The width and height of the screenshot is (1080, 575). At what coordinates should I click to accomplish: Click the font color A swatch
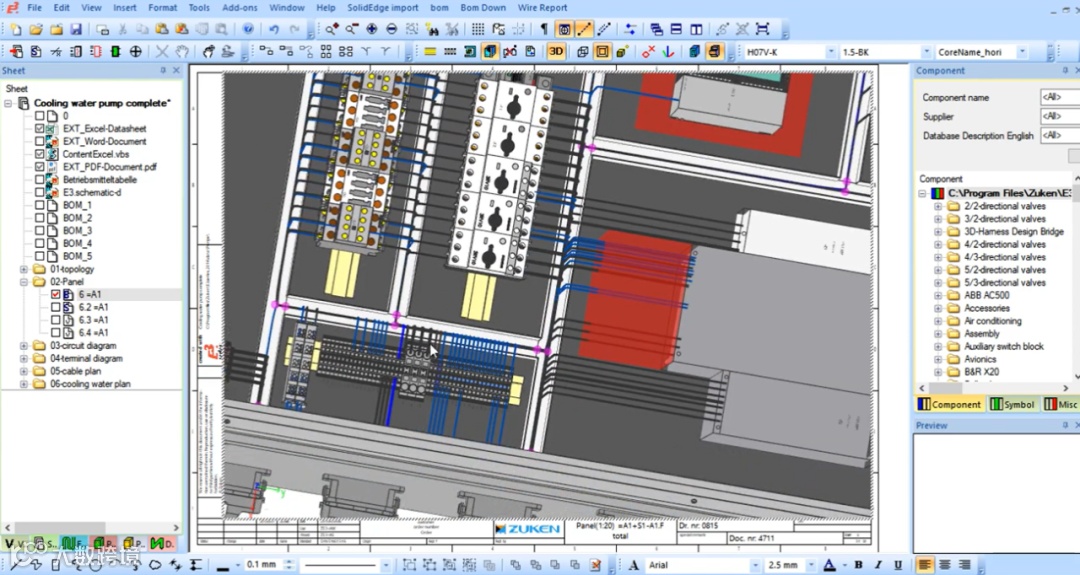point(829,565)
